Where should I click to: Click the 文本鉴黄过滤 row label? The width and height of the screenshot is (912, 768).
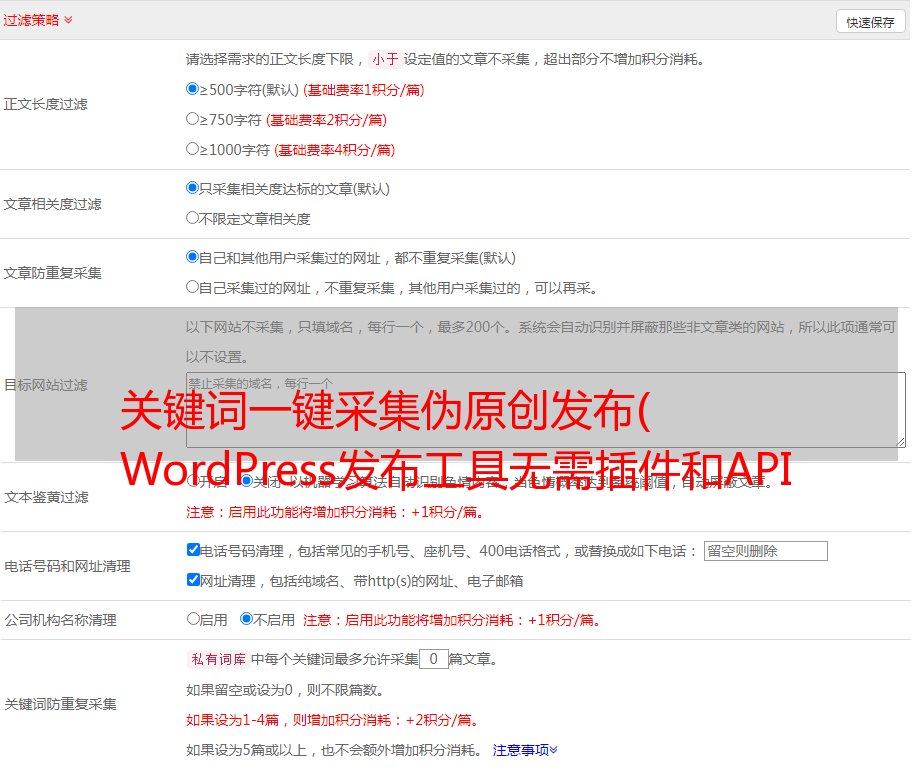point(47,498)
